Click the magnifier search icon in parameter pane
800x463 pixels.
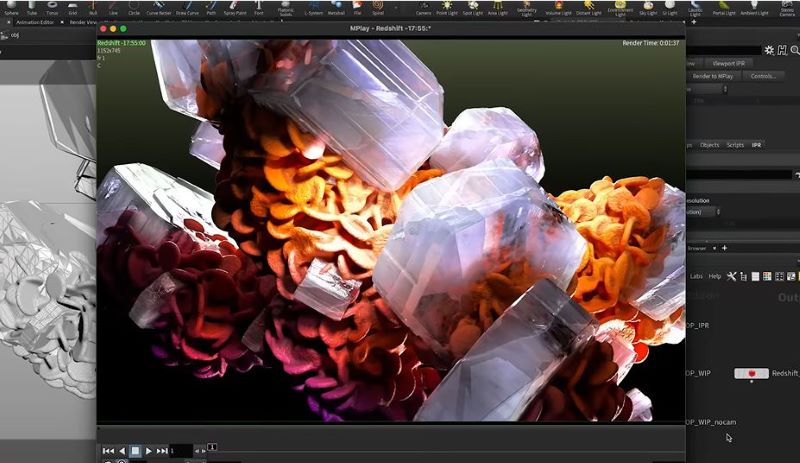click(x=795, y=50)
